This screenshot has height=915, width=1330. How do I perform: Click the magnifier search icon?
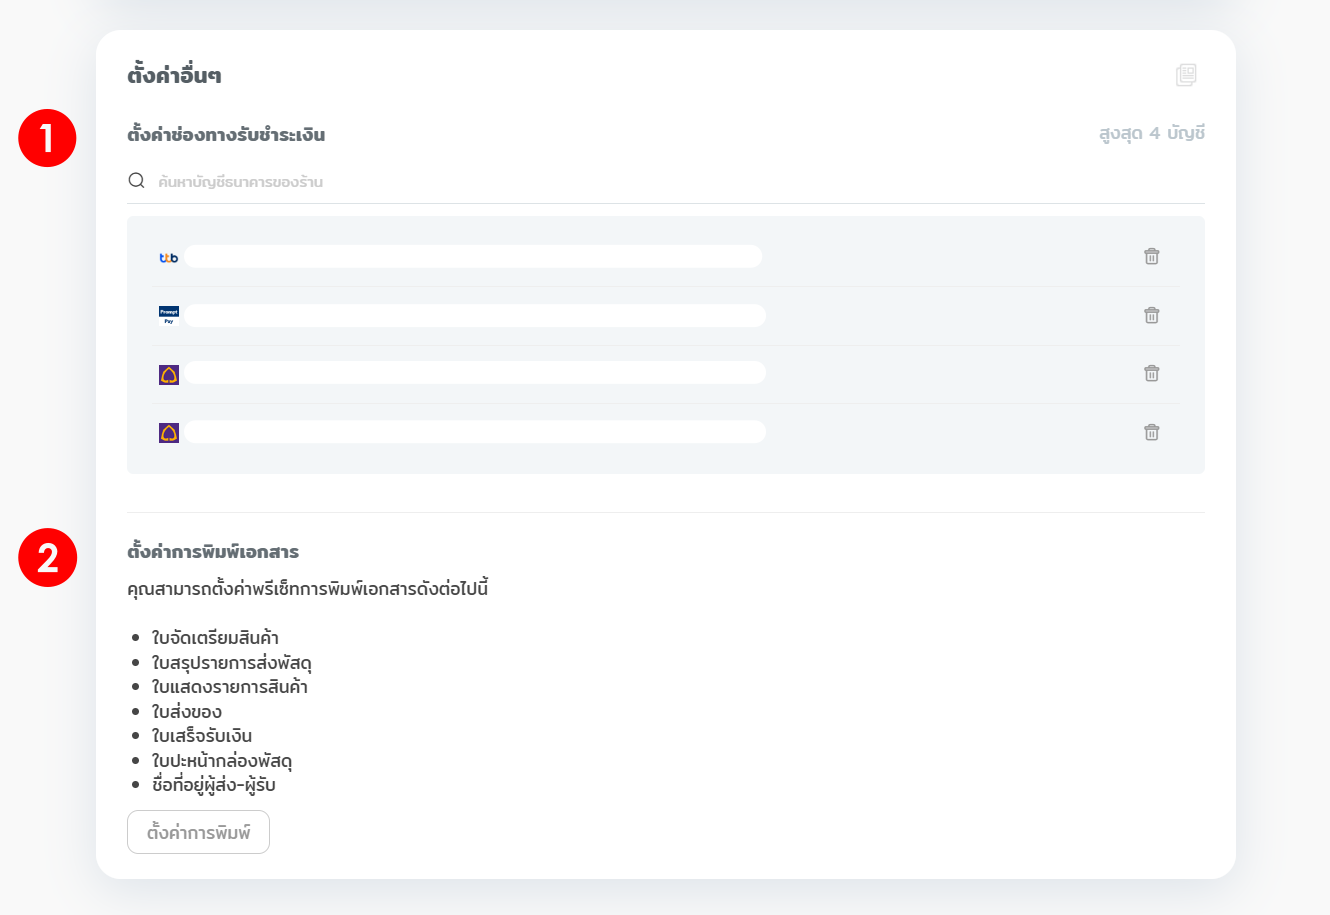coord(137,181)
